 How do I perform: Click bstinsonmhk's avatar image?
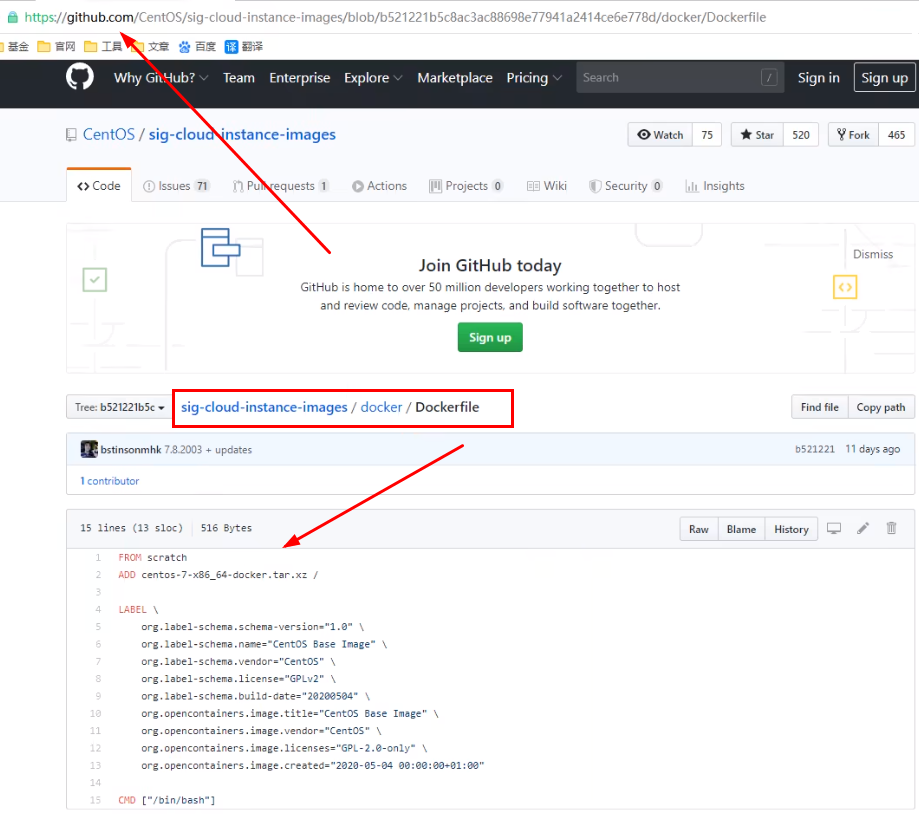89,449
